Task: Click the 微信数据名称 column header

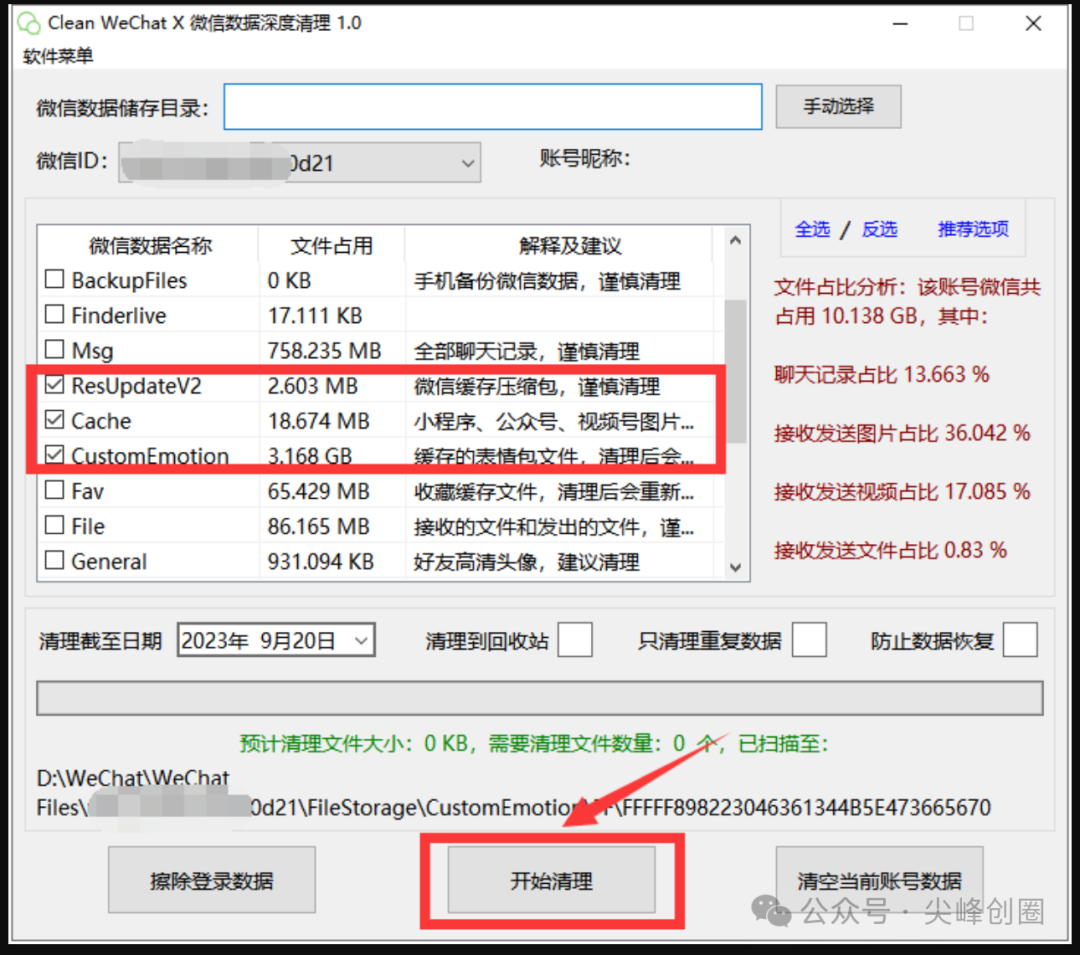Action: tap(149, 245)
